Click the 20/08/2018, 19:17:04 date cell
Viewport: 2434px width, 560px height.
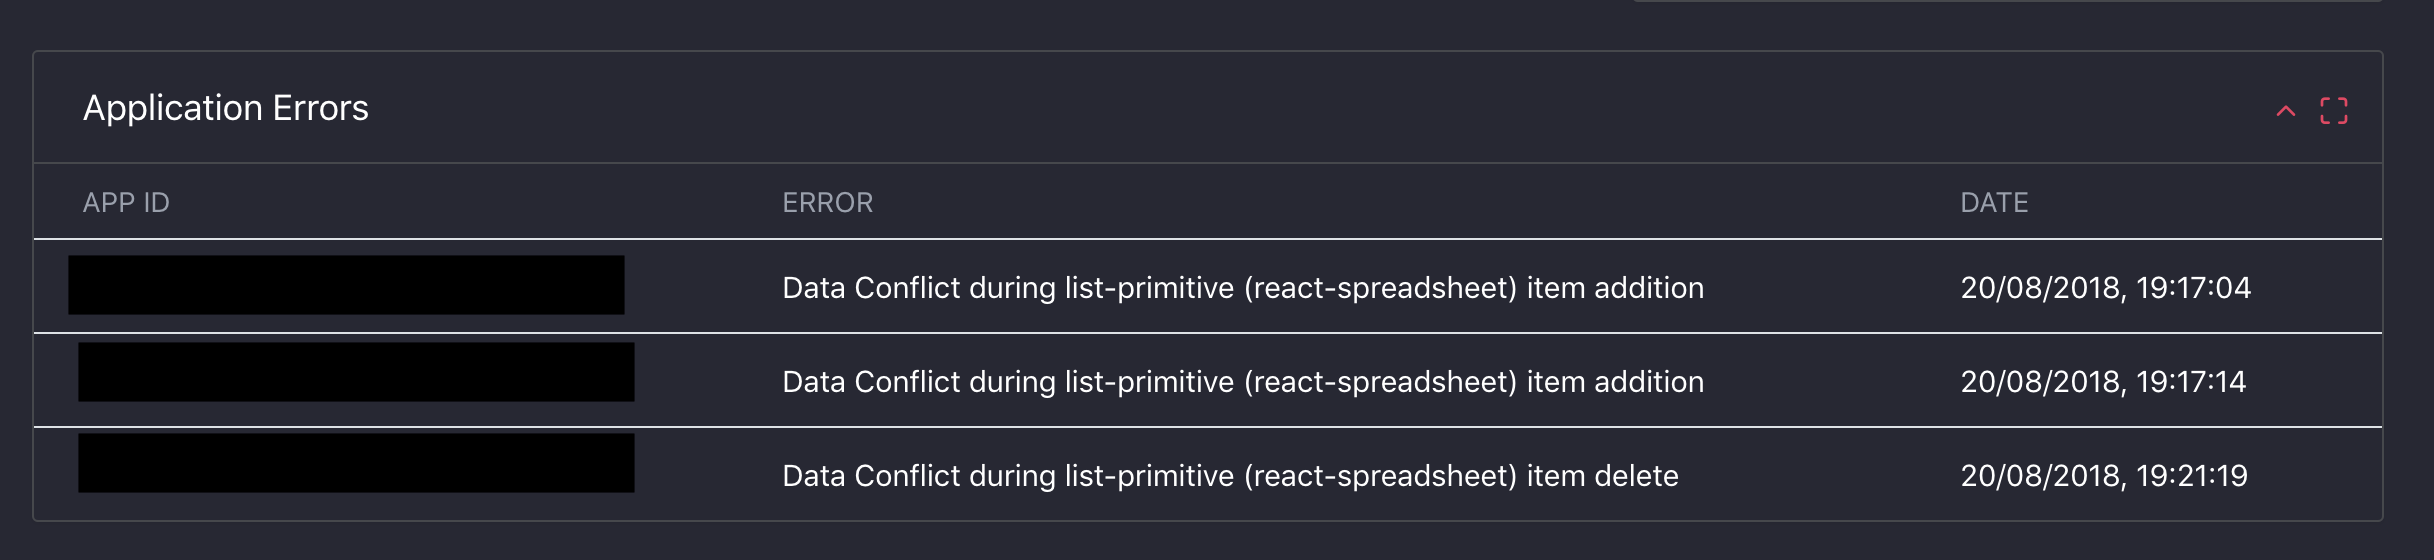[x=2105, y=288]
